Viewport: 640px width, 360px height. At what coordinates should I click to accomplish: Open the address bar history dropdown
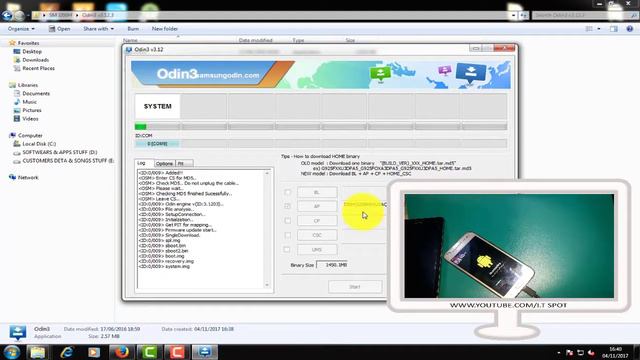click(x=513, y=16)
